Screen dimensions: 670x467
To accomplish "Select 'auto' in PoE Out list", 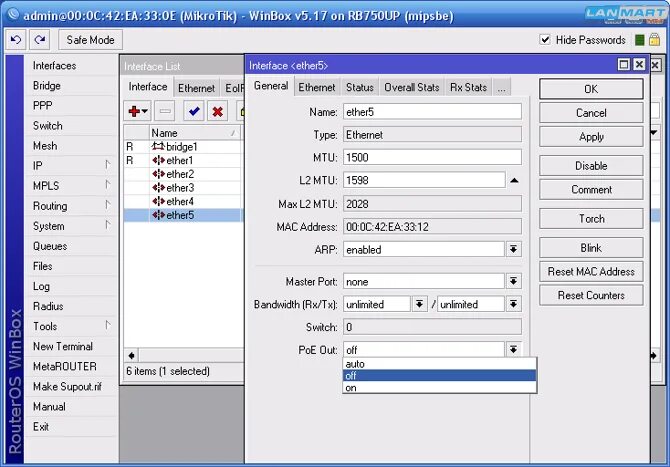I will 440,364.
